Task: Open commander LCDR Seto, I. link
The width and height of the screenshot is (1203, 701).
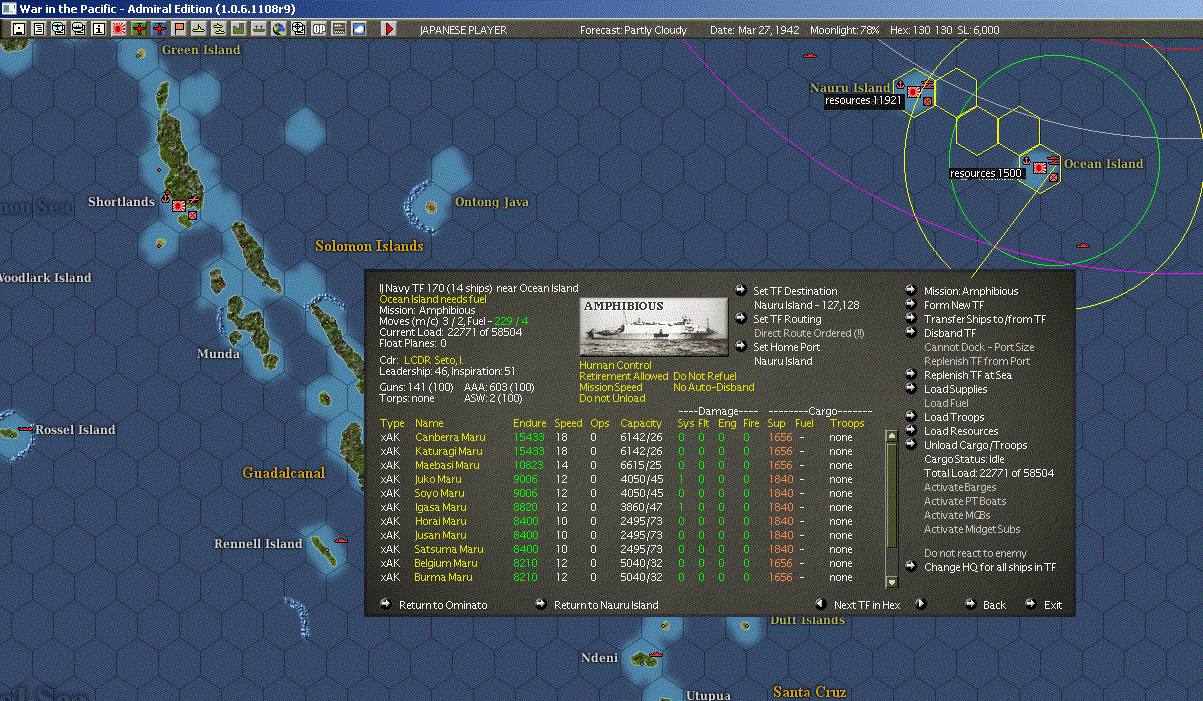Action: 434,359
